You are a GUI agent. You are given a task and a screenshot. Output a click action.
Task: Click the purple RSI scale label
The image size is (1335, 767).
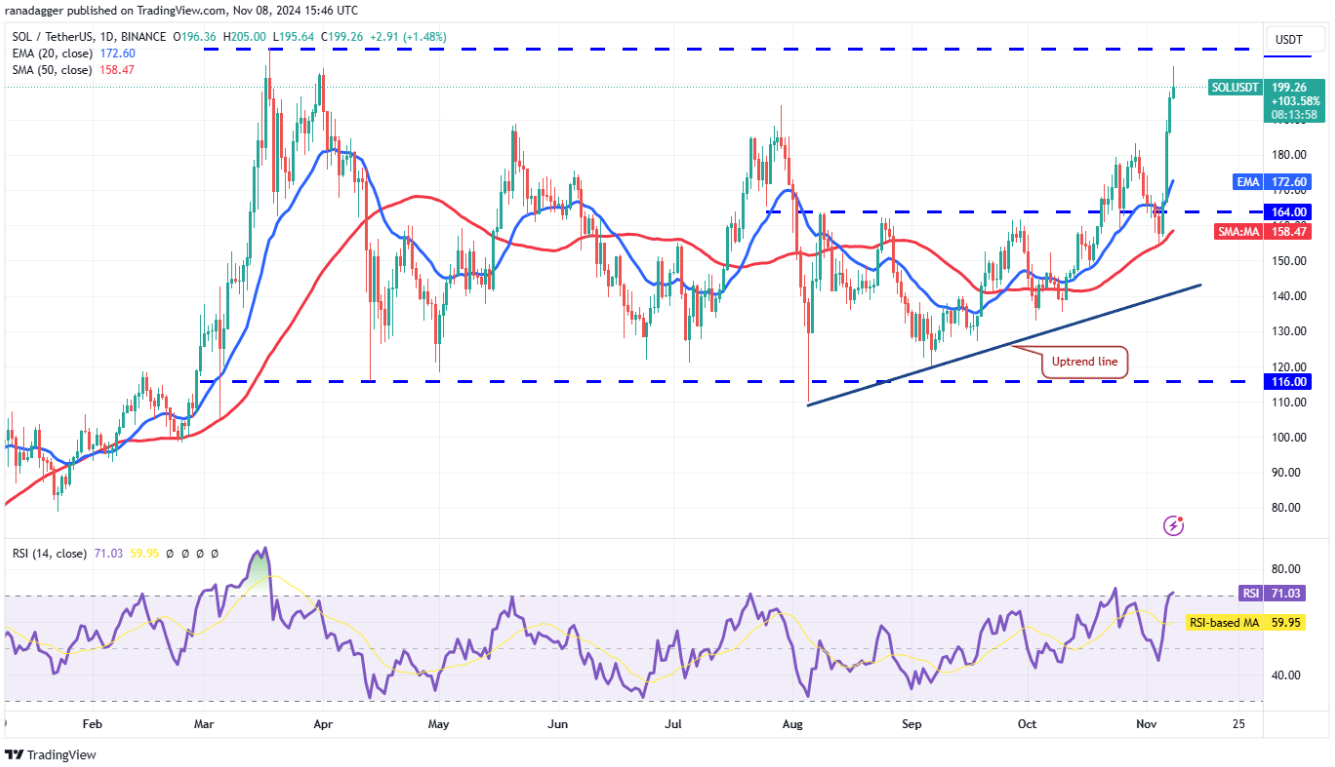[1250, 593]
